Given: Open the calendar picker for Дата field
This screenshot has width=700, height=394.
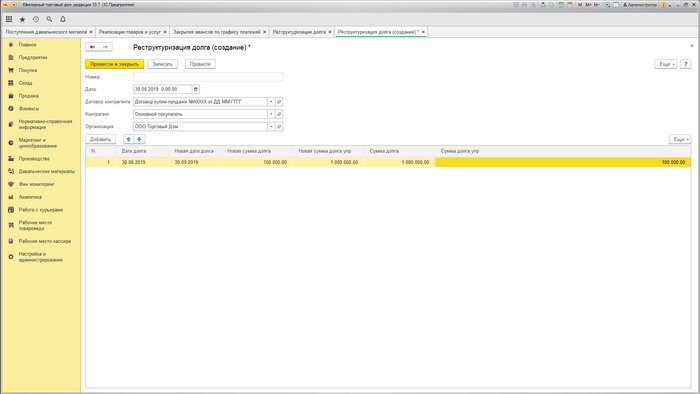Looking at the screenshot, I should [196, 89].
